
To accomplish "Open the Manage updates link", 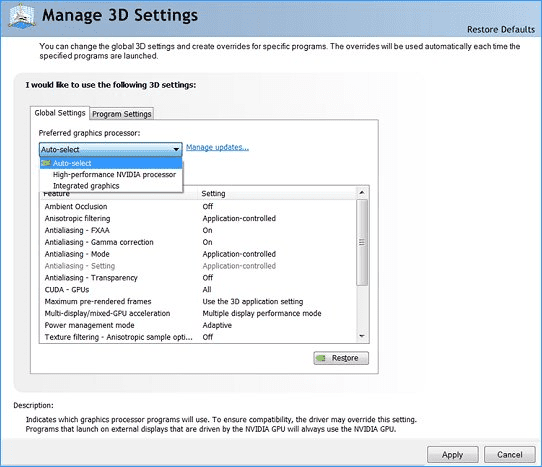I will pyautogui.click(x=217, y=147).
